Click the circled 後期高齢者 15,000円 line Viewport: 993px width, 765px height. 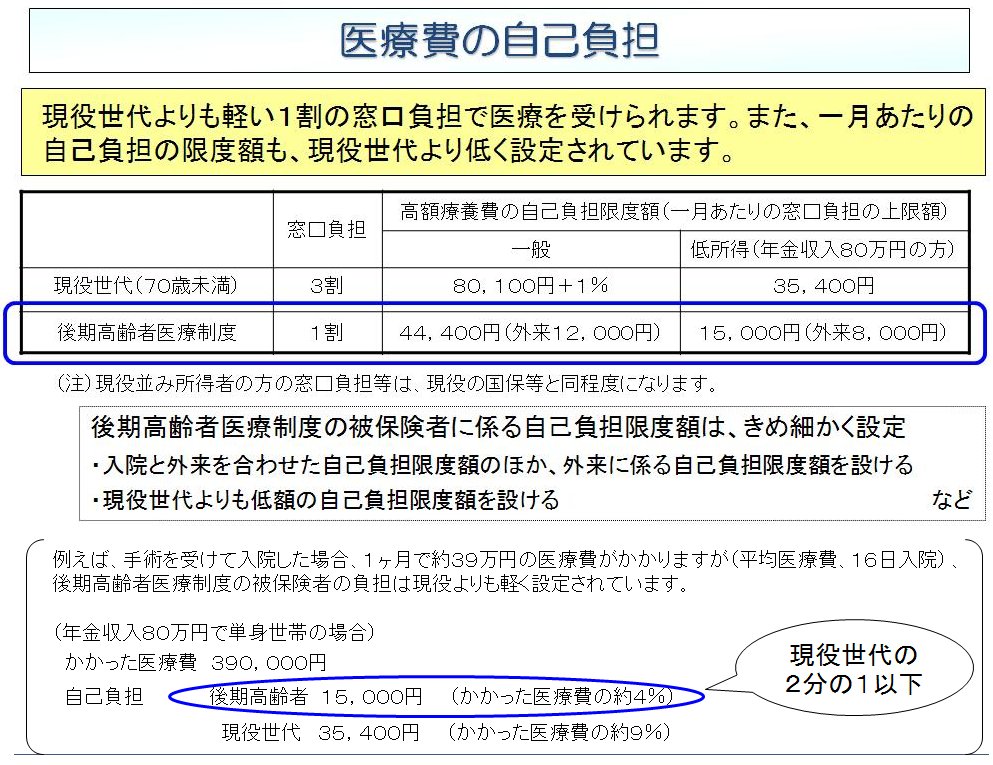438,696
